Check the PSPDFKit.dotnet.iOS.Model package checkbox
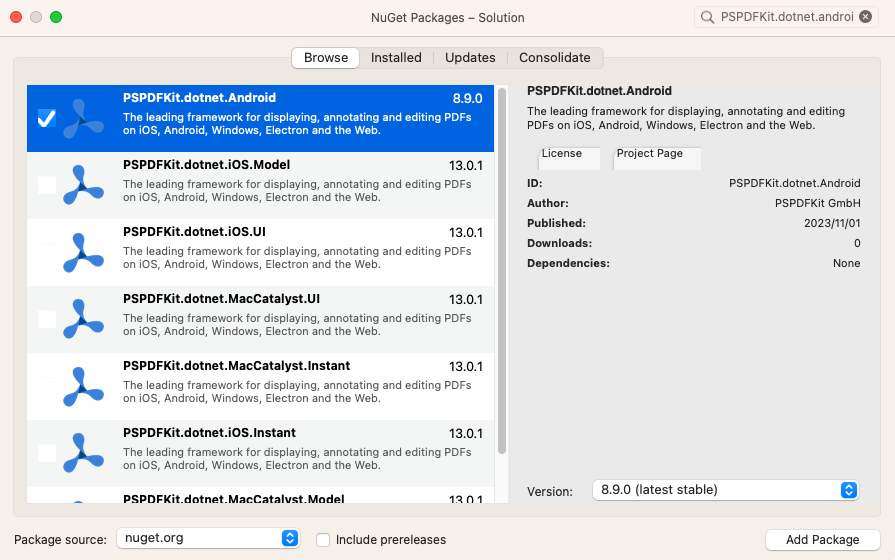 pyautogui.click(x=47, y=185)
